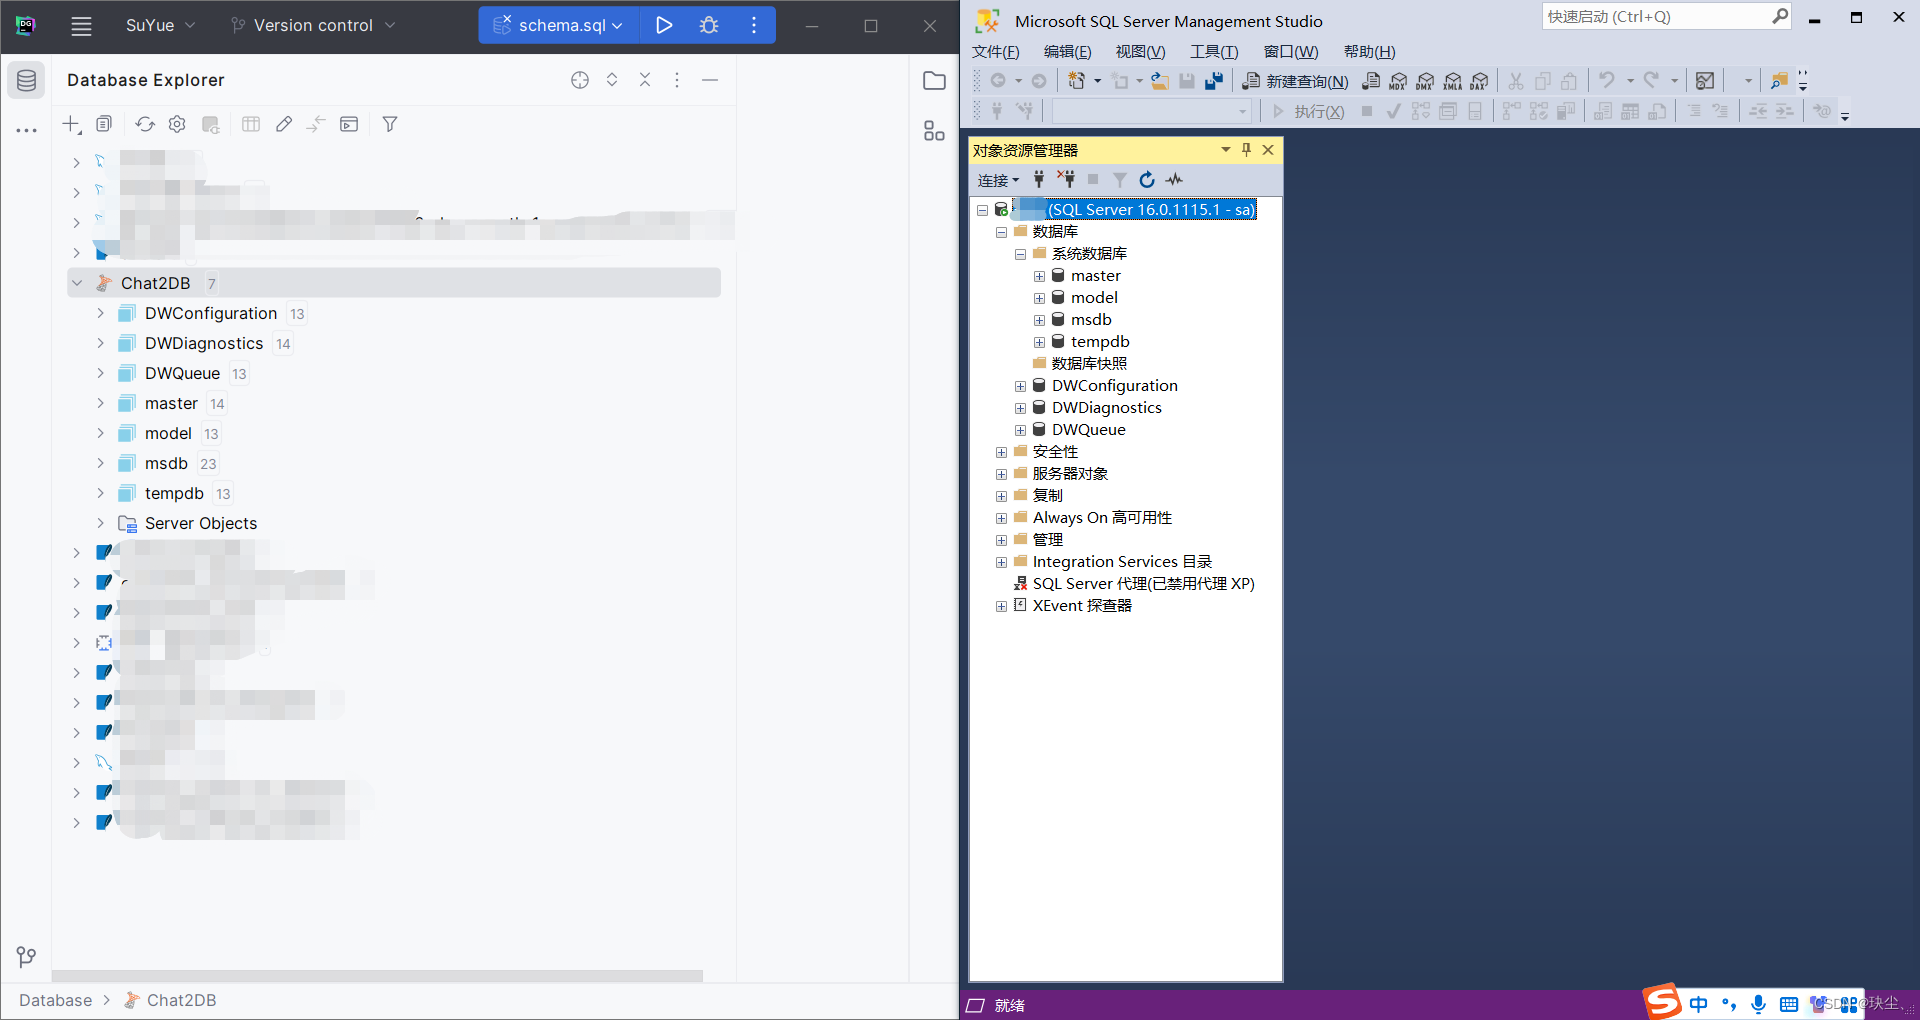Screen dimensions: 1920x1020
Task: Open the Version control menu in DataGrip
Action: pos(311,25)
